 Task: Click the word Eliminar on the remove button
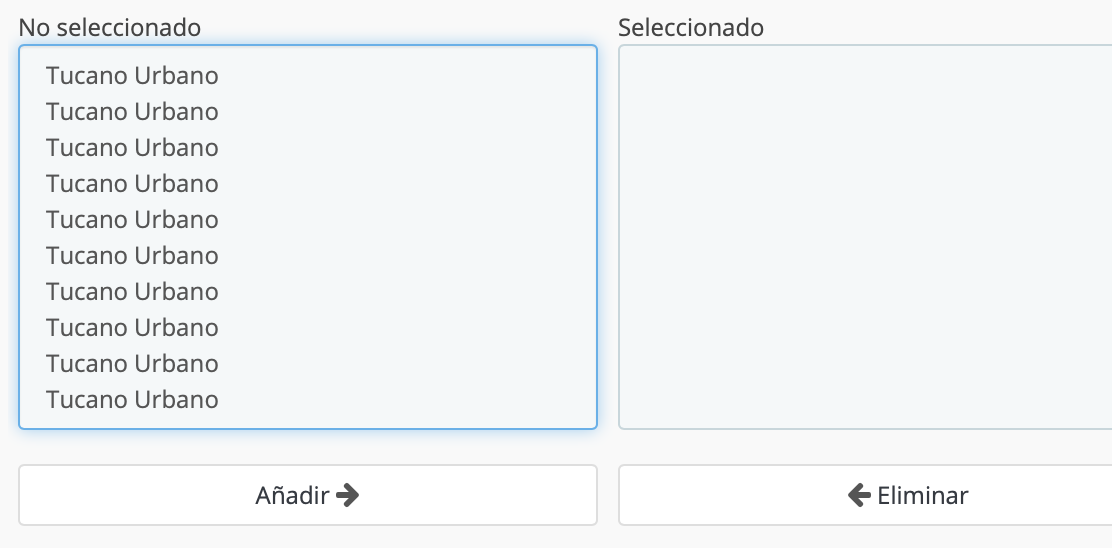[923, 495]
